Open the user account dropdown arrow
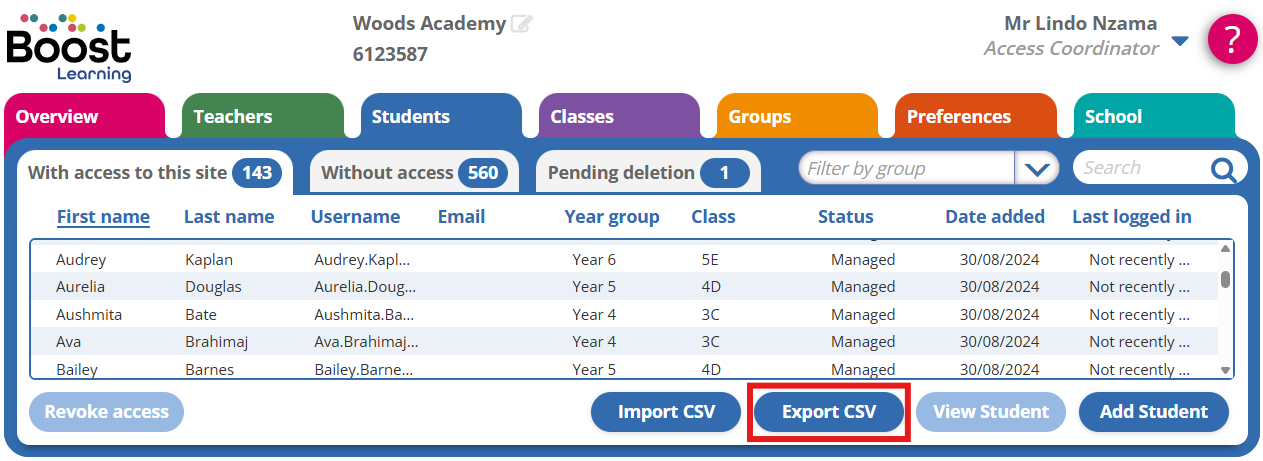The image size is (1263, 461). 1180,41
